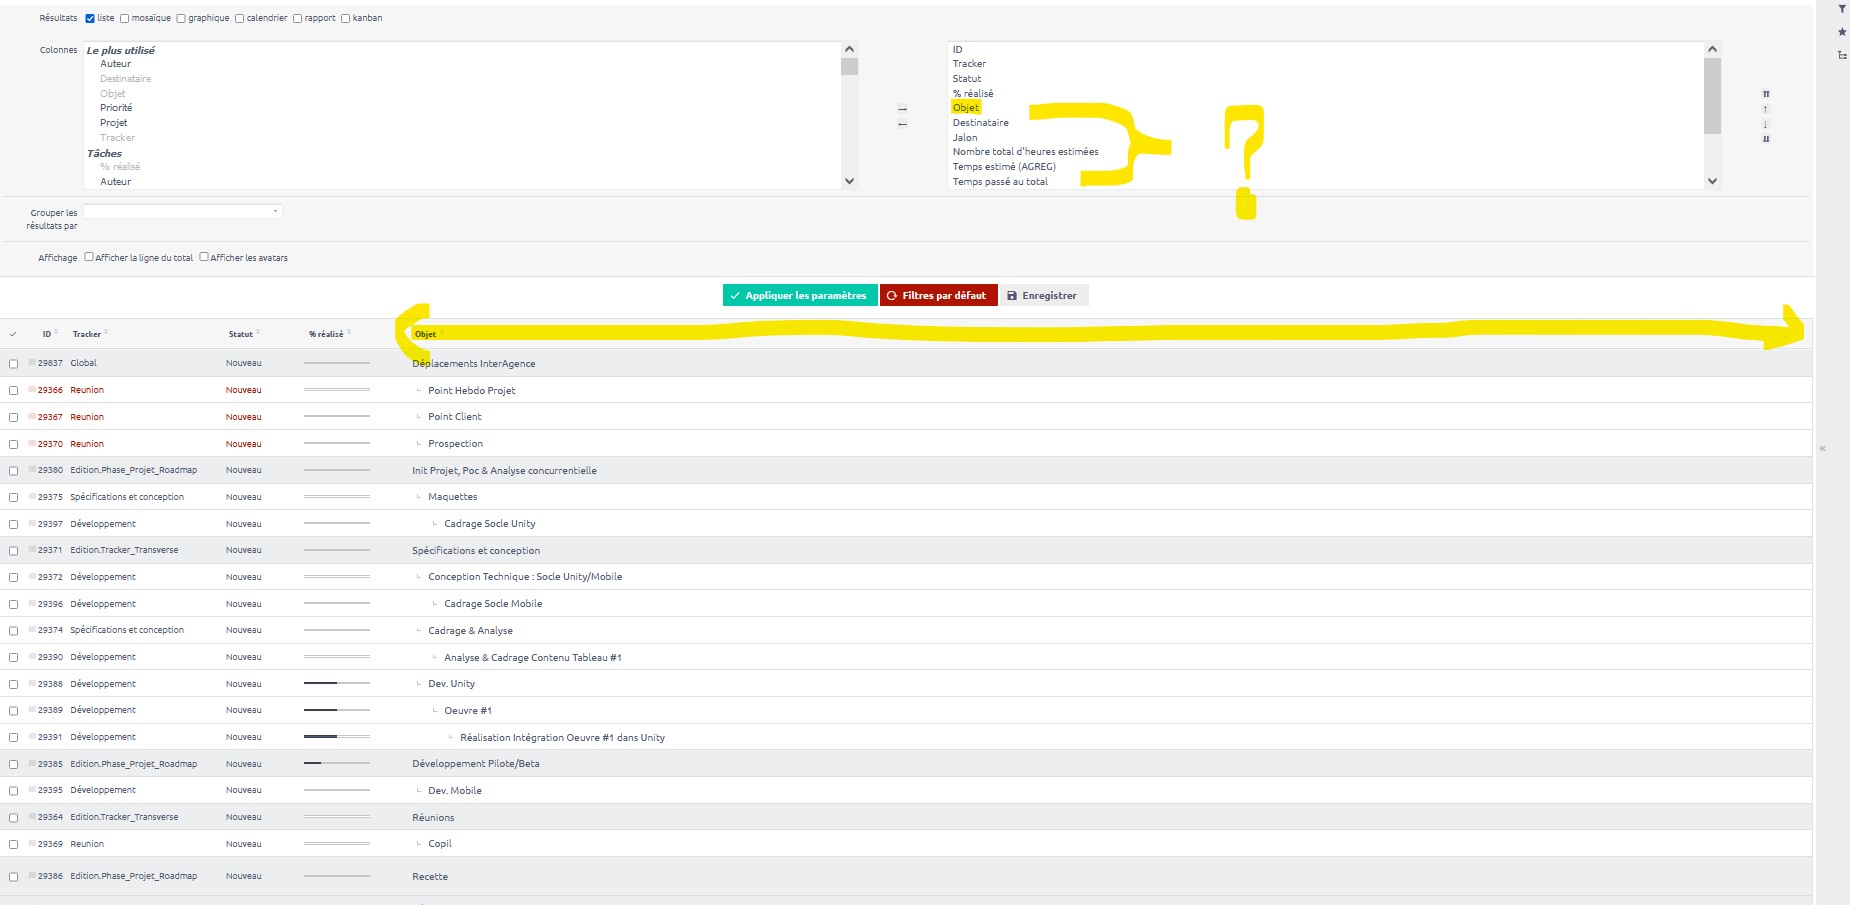Click Edition.Tracker_Transverse tracker for issue 29364
This screenshot has height=905, width=1850.
124,817
